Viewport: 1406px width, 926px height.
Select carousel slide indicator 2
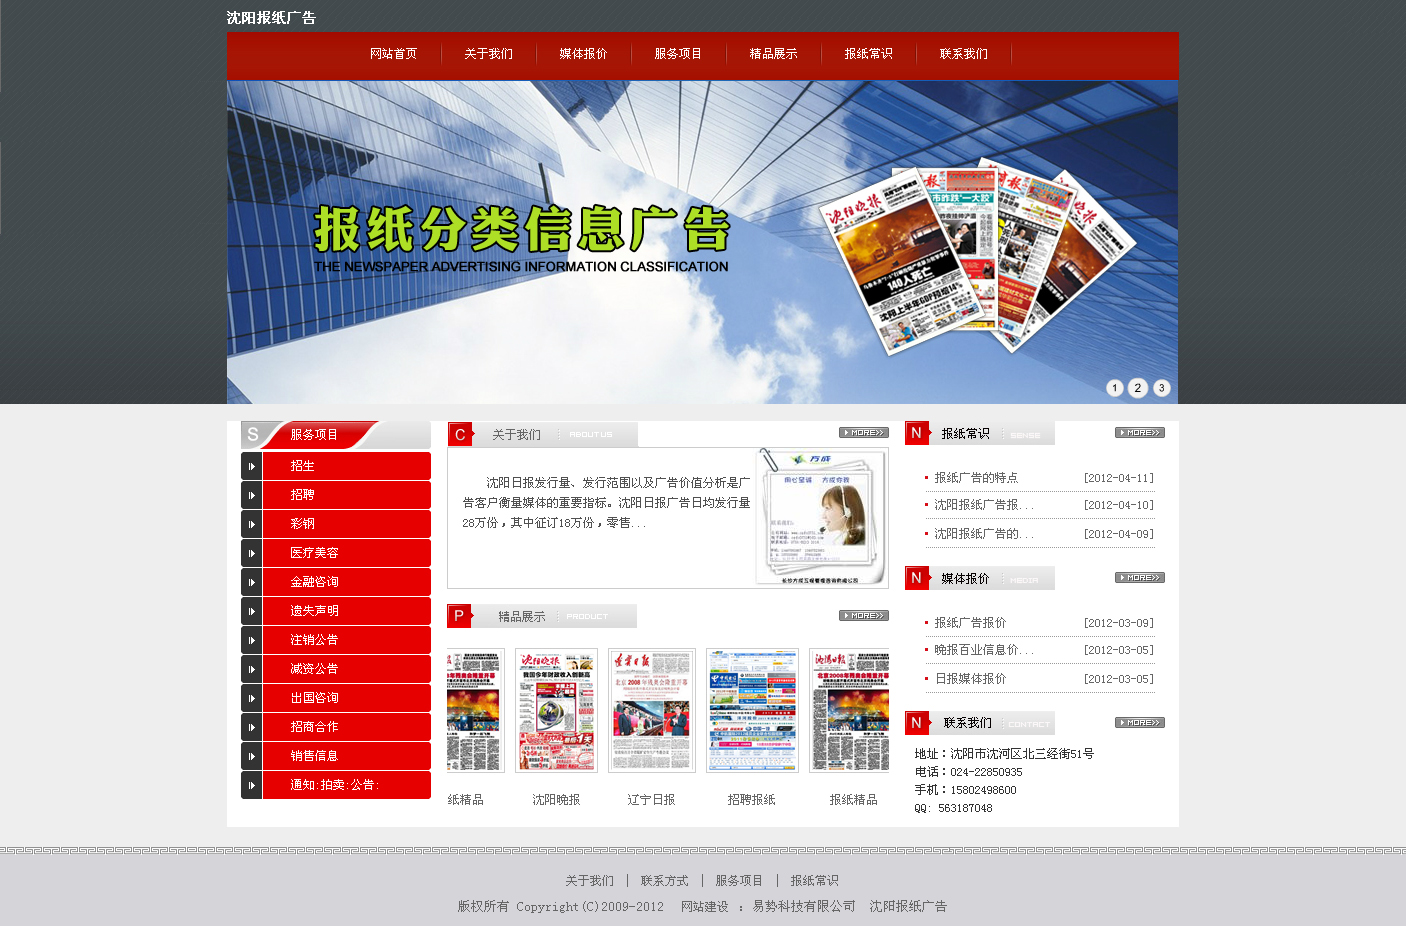(1137, 388)
